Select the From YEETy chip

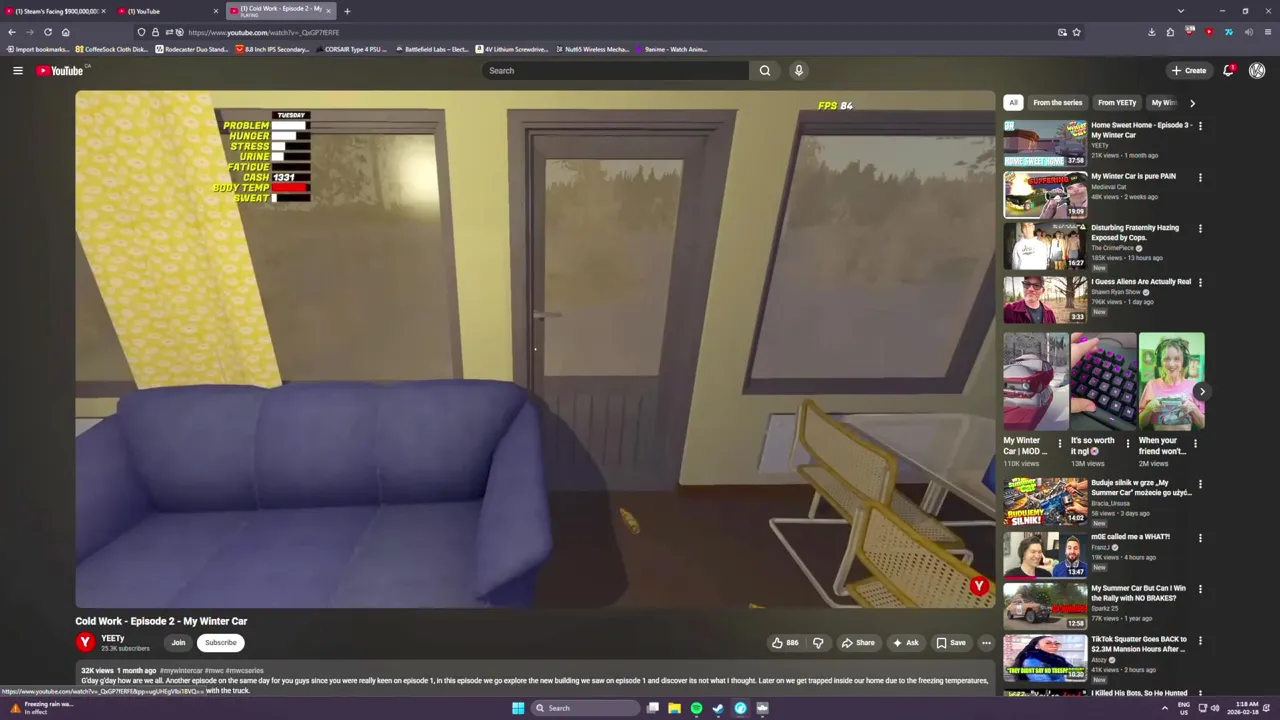point(1117,102)
